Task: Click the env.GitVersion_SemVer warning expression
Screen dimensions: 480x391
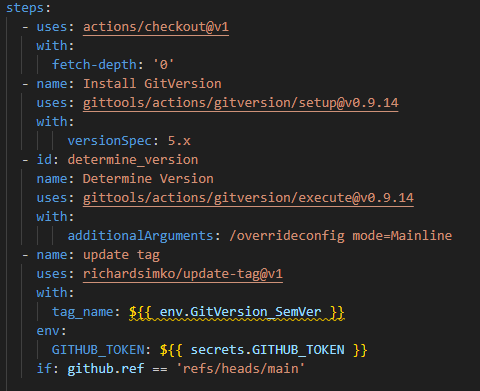Action: pos(236,312)
